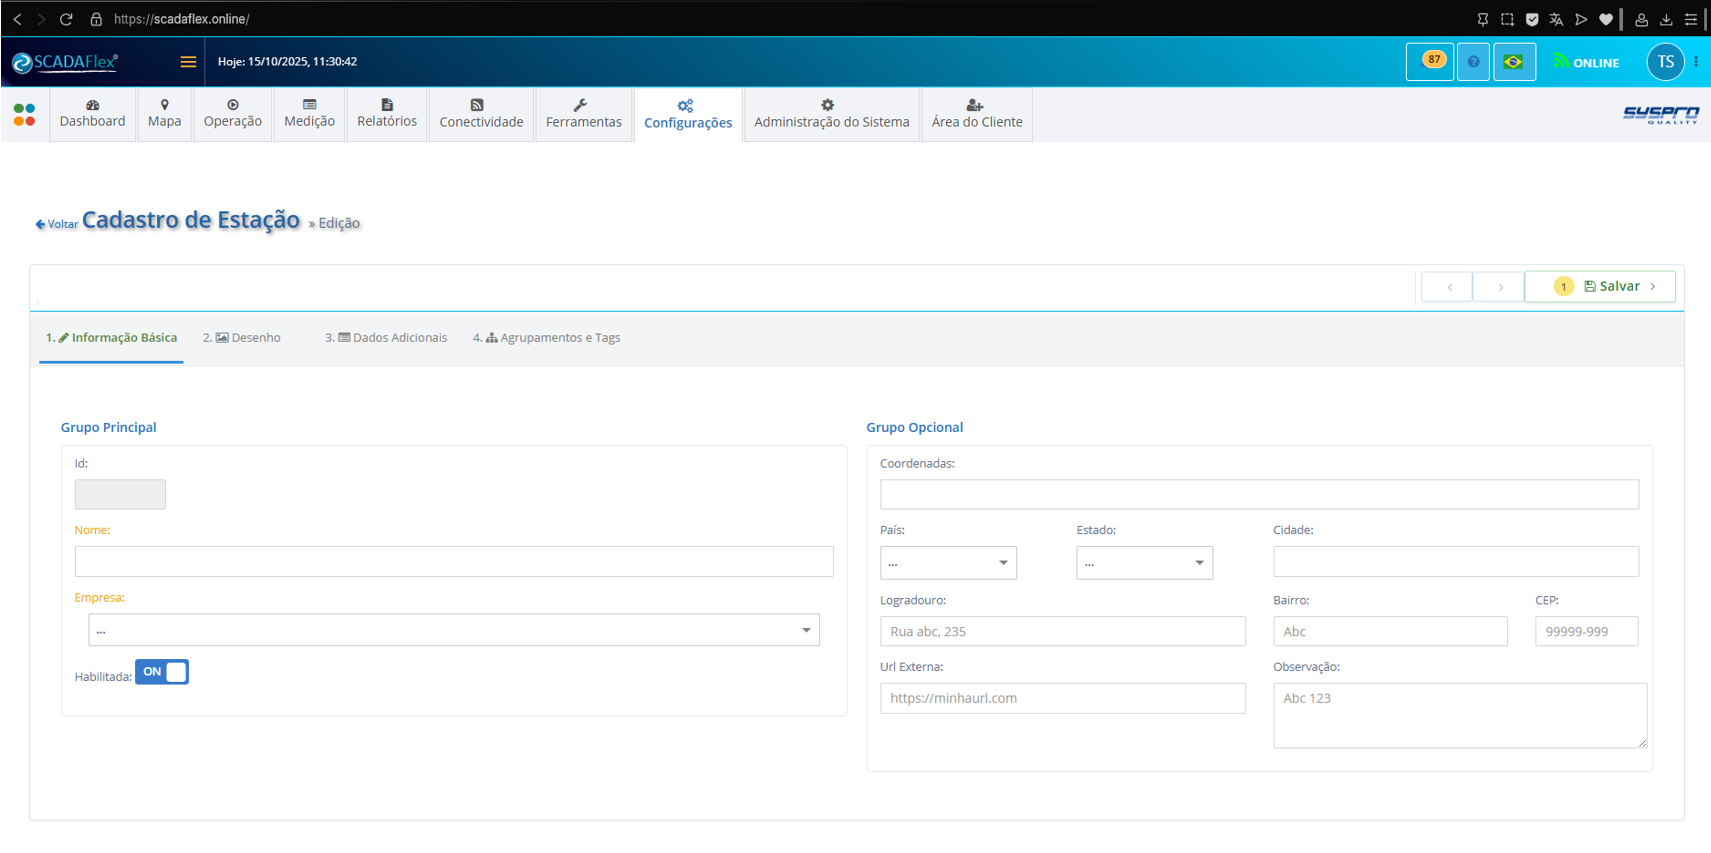The width and height of the screenshot is (1711, 853).
Task: Select the Dados Adicionais tab
Action: [x=386, y=338]
